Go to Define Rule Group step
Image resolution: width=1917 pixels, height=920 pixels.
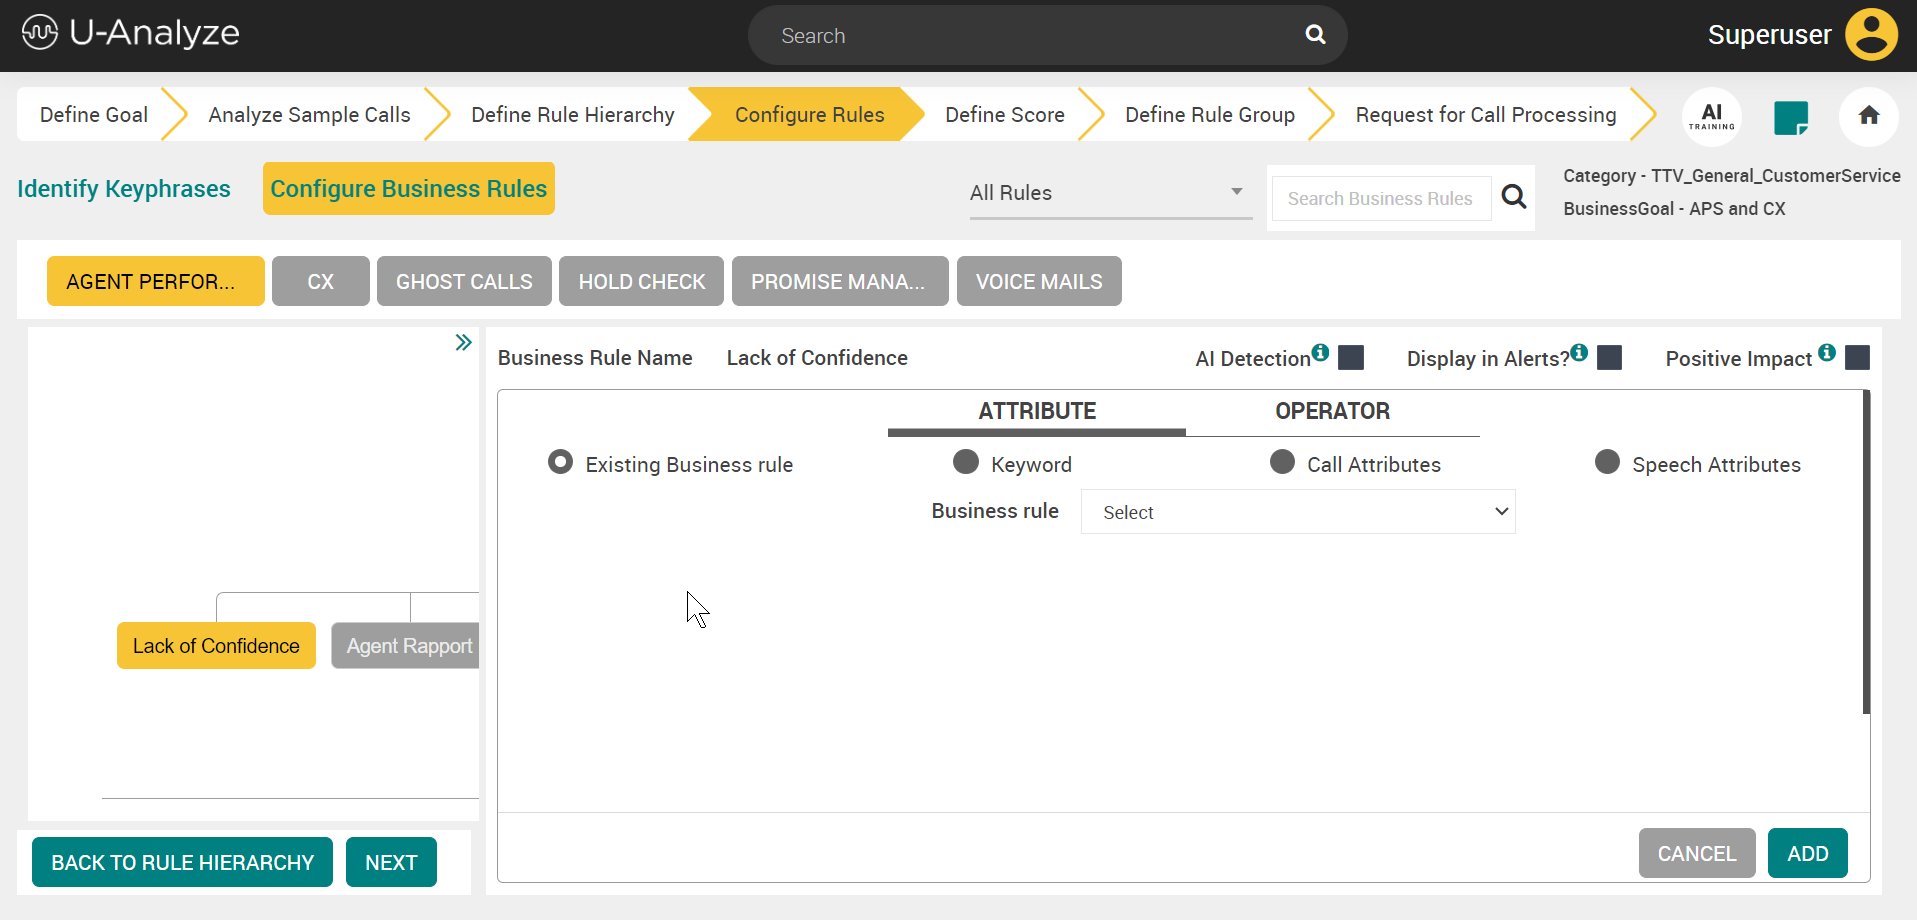pos(1210,115)
